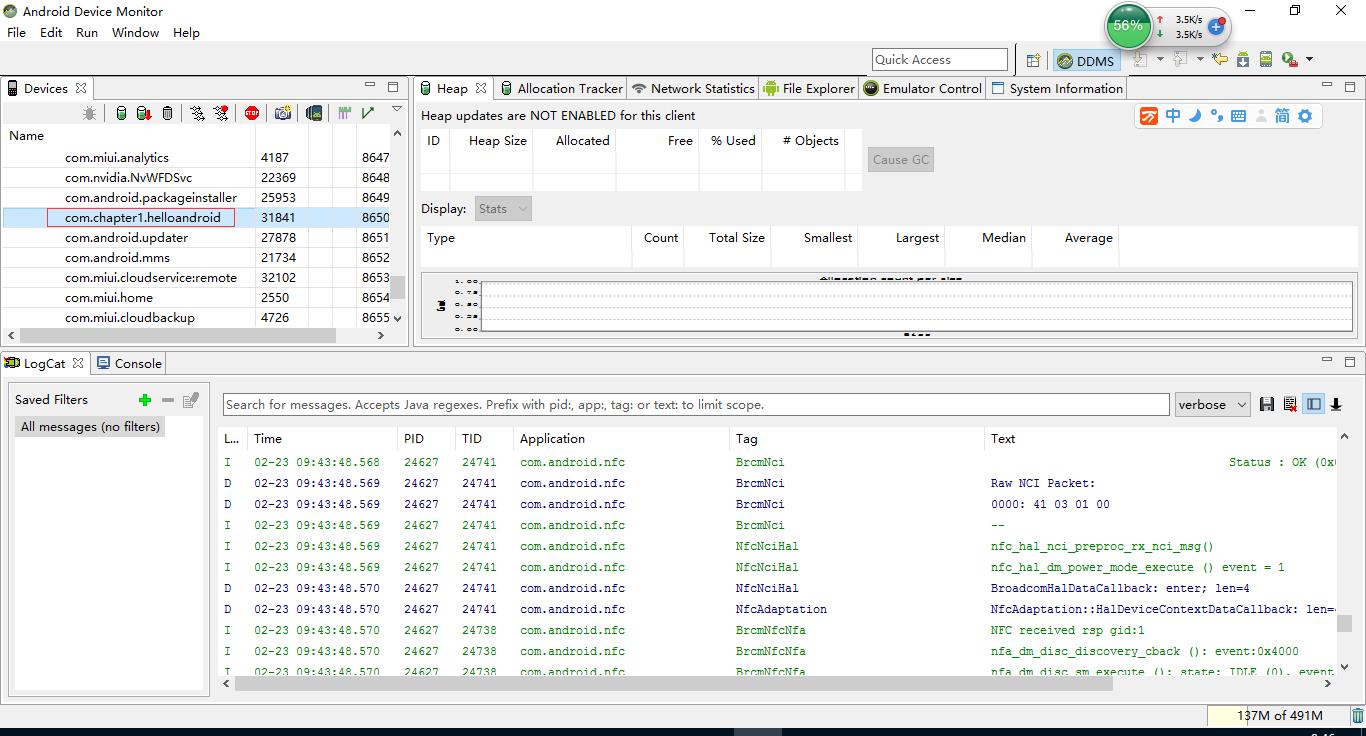1366x736 pixels.
Task: Click the LogCat search messages field
Action: (696, 404)
